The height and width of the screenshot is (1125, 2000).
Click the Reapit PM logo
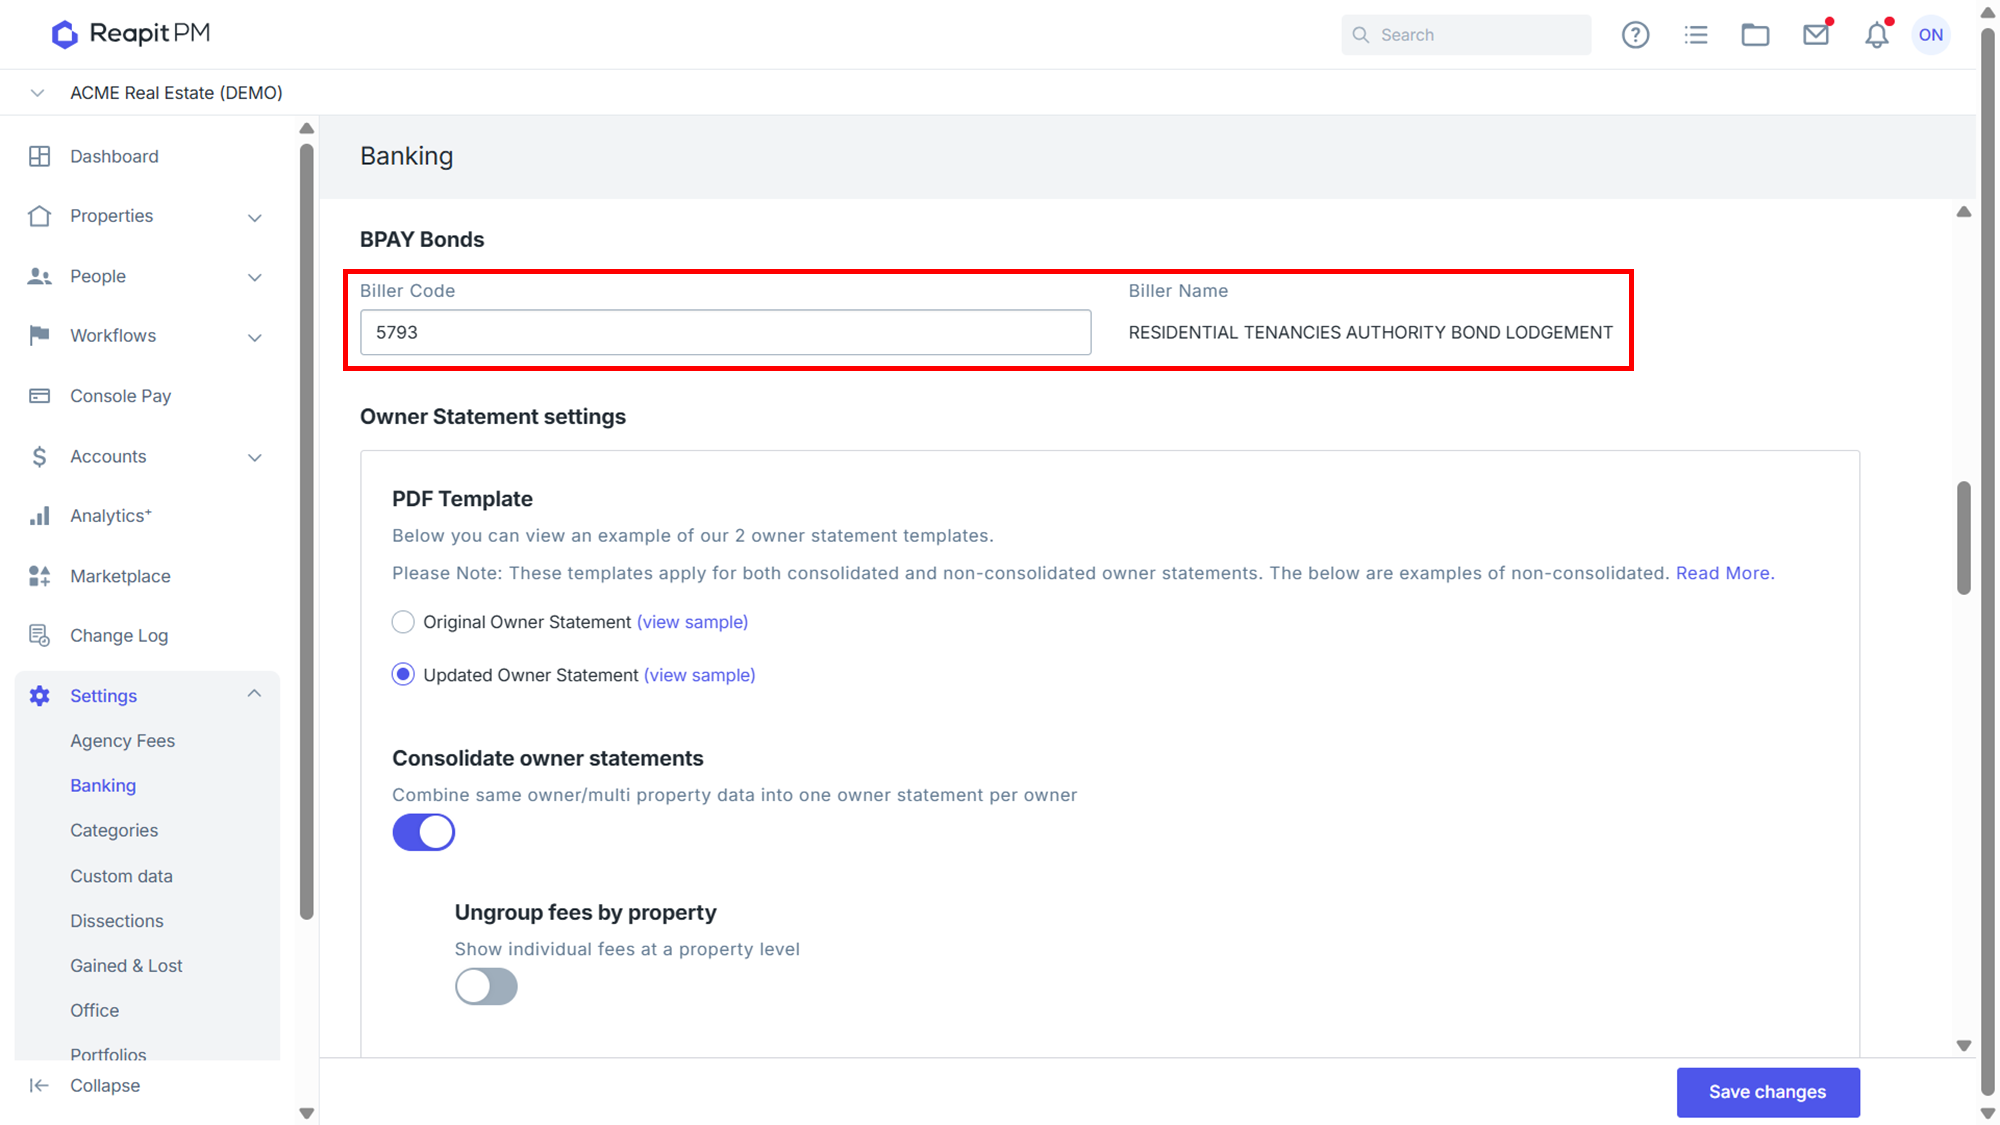[x=131, y=34]
